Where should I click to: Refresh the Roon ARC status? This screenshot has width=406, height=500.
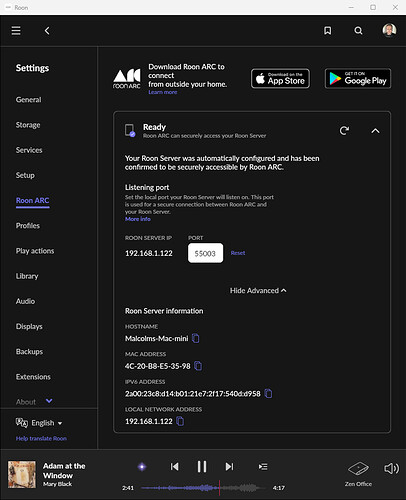[x=344, y=130]
